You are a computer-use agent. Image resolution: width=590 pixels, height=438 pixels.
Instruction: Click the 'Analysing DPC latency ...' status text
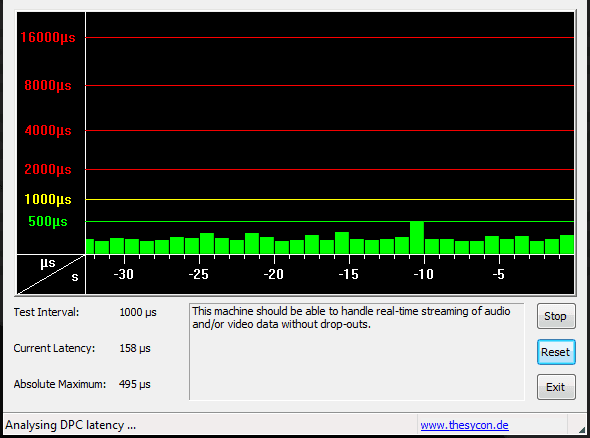[x=70, y=425]
